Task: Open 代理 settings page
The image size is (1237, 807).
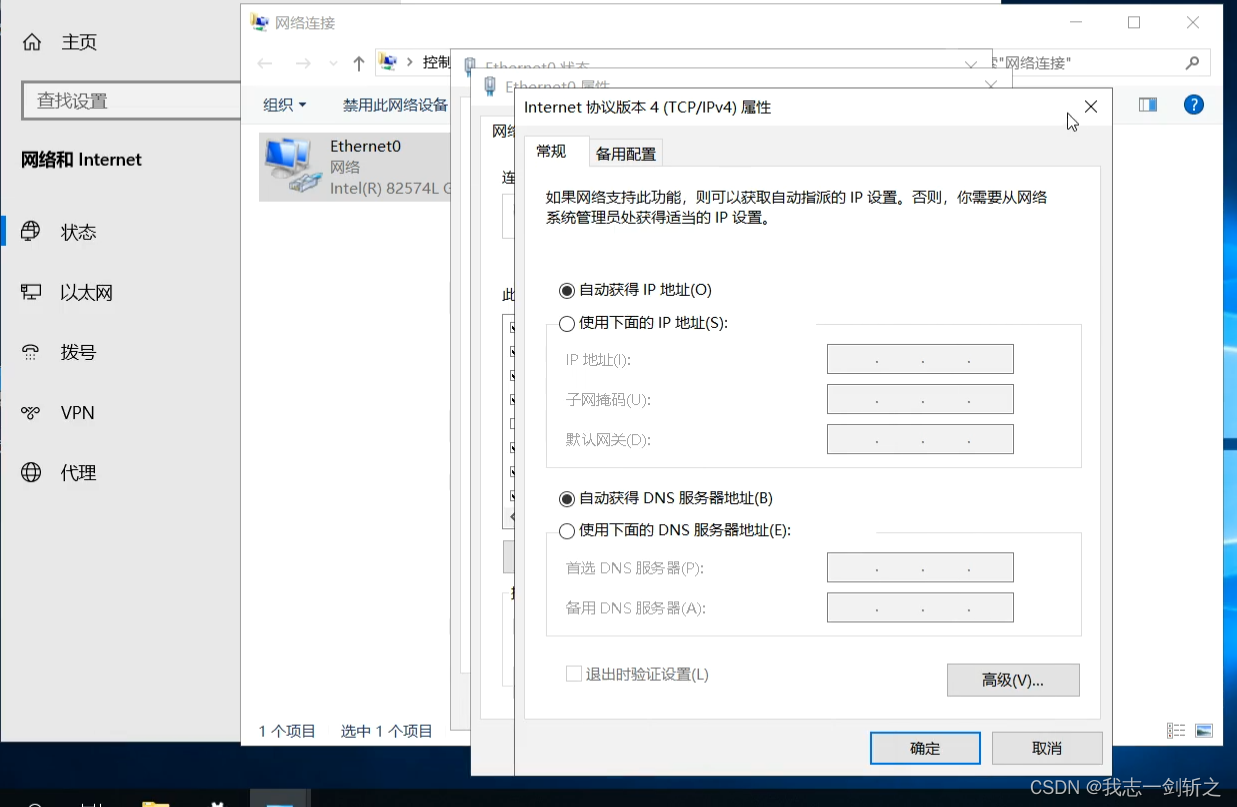Action: tap(60, 473)
